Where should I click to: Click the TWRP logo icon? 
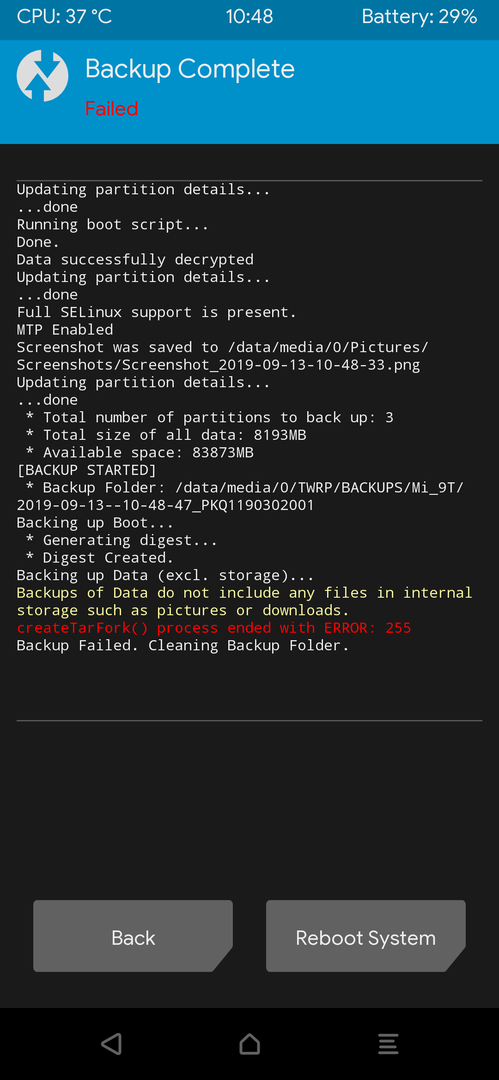[43, 76]
